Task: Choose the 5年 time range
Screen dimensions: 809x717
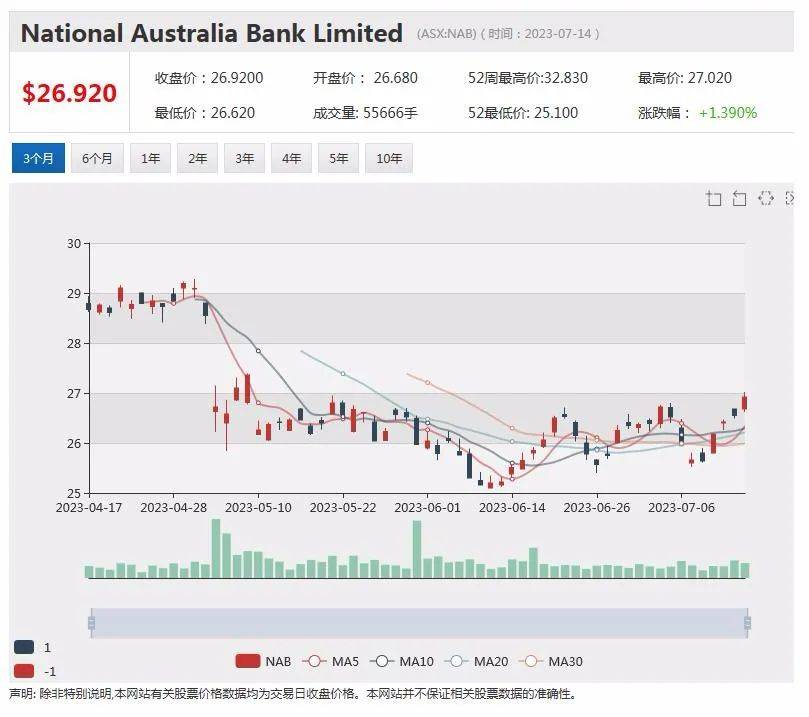Action: pos(340,159)
